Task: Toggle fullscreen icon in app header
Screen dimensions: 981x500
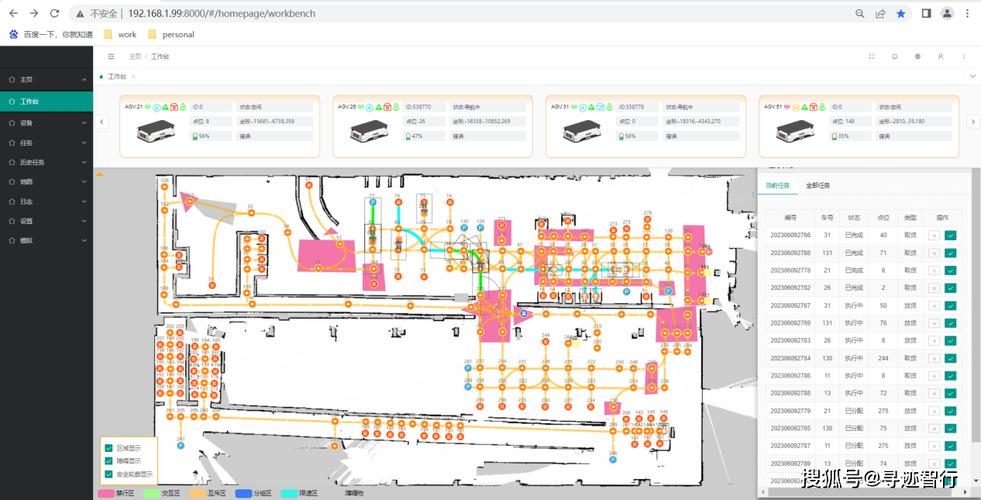Action: pyautogui.click(x=872, y=56)
